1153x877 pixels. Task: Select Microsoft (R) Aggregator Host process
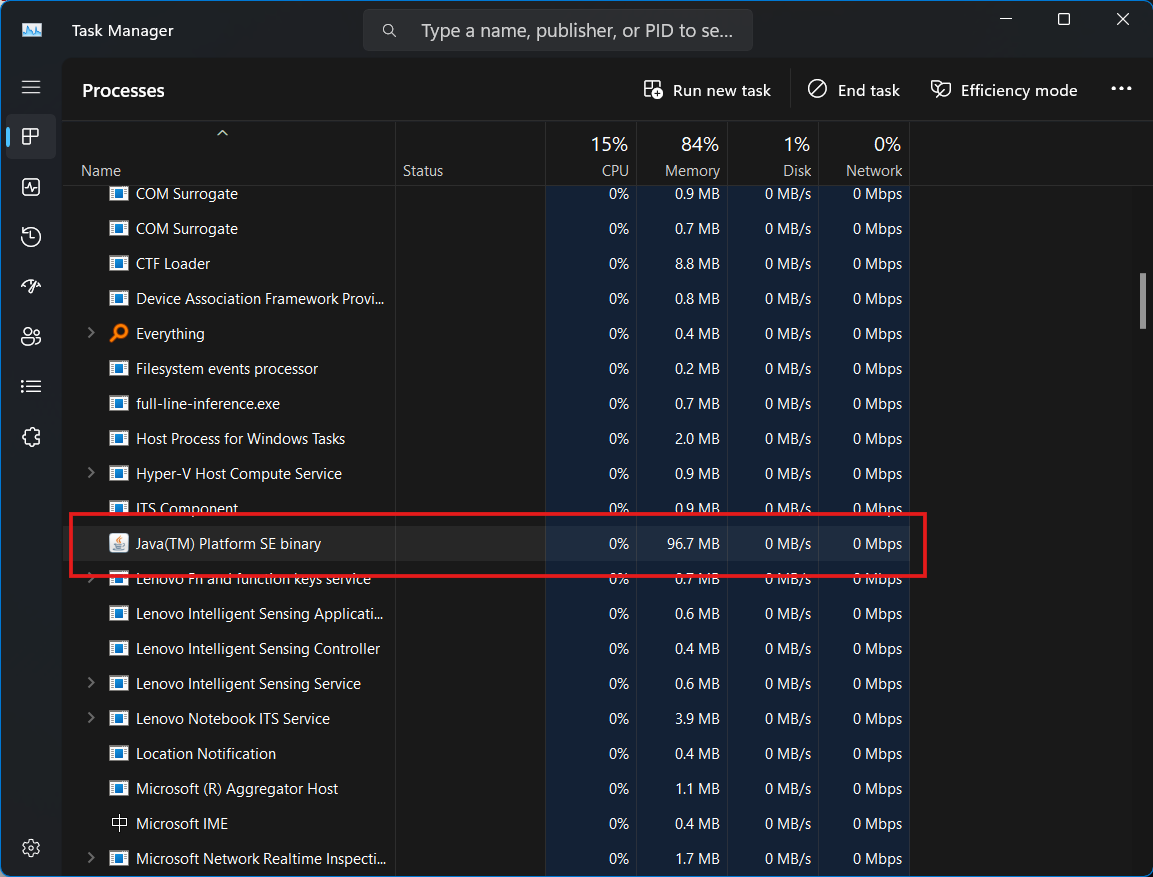(487, 788)
